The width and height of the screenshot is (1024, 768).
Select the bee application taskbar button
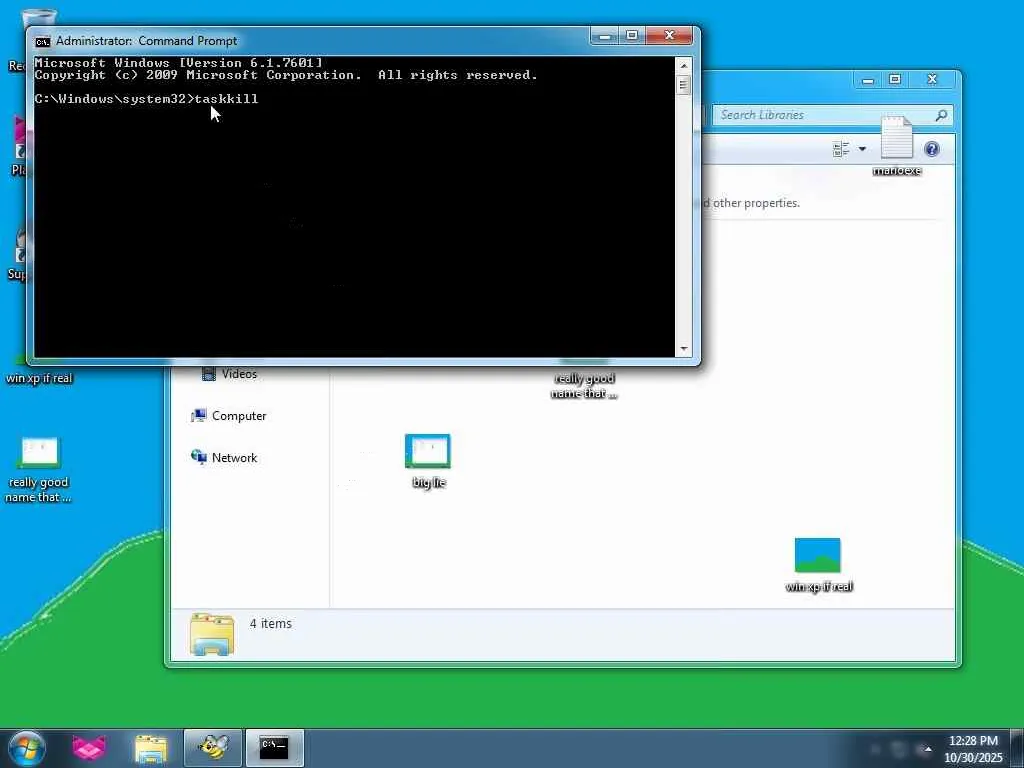[213, 748]
